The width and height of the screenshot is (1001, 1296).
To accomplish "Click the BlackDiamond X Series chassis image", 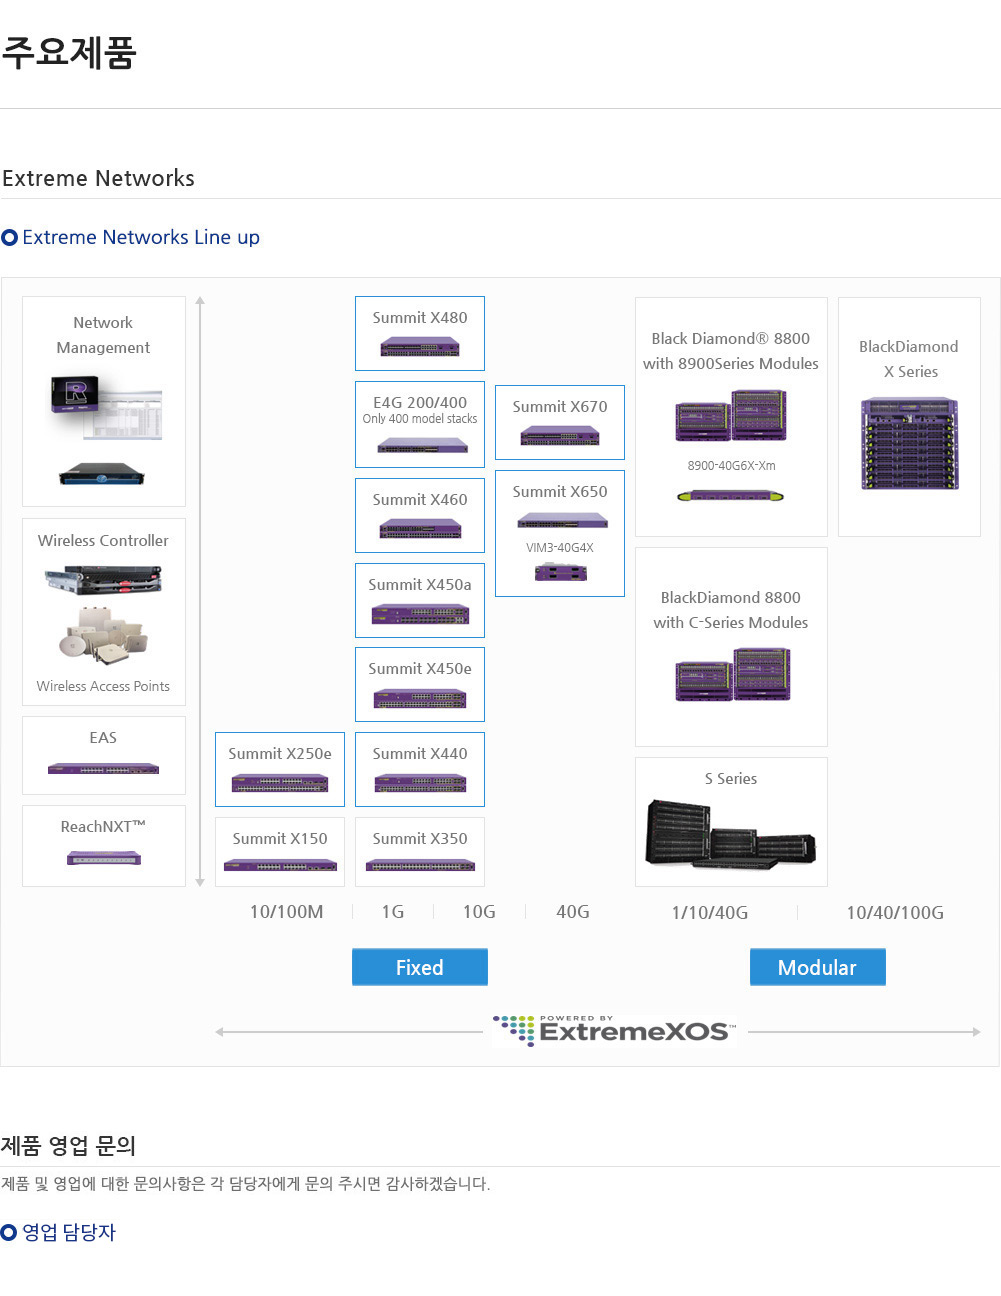I will pos(910,444).
